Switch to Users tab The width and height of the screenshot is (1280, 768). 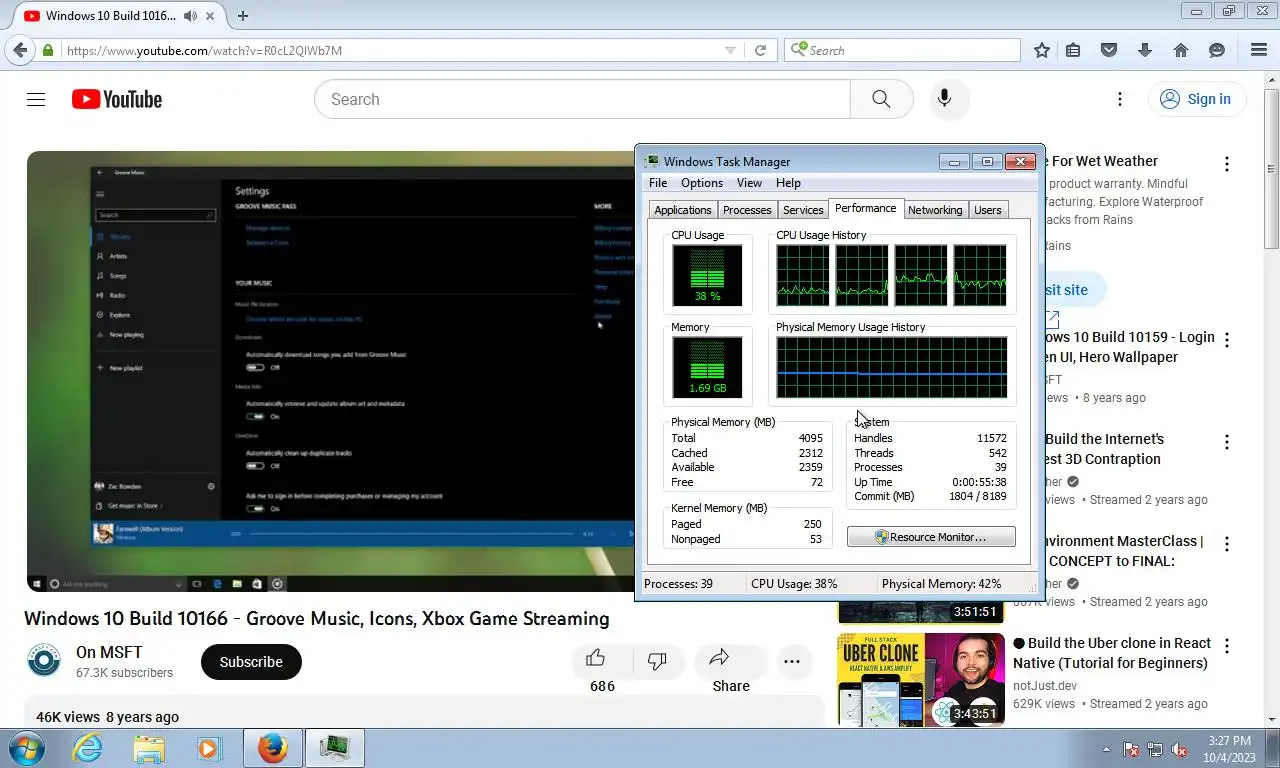click(988, 210)
